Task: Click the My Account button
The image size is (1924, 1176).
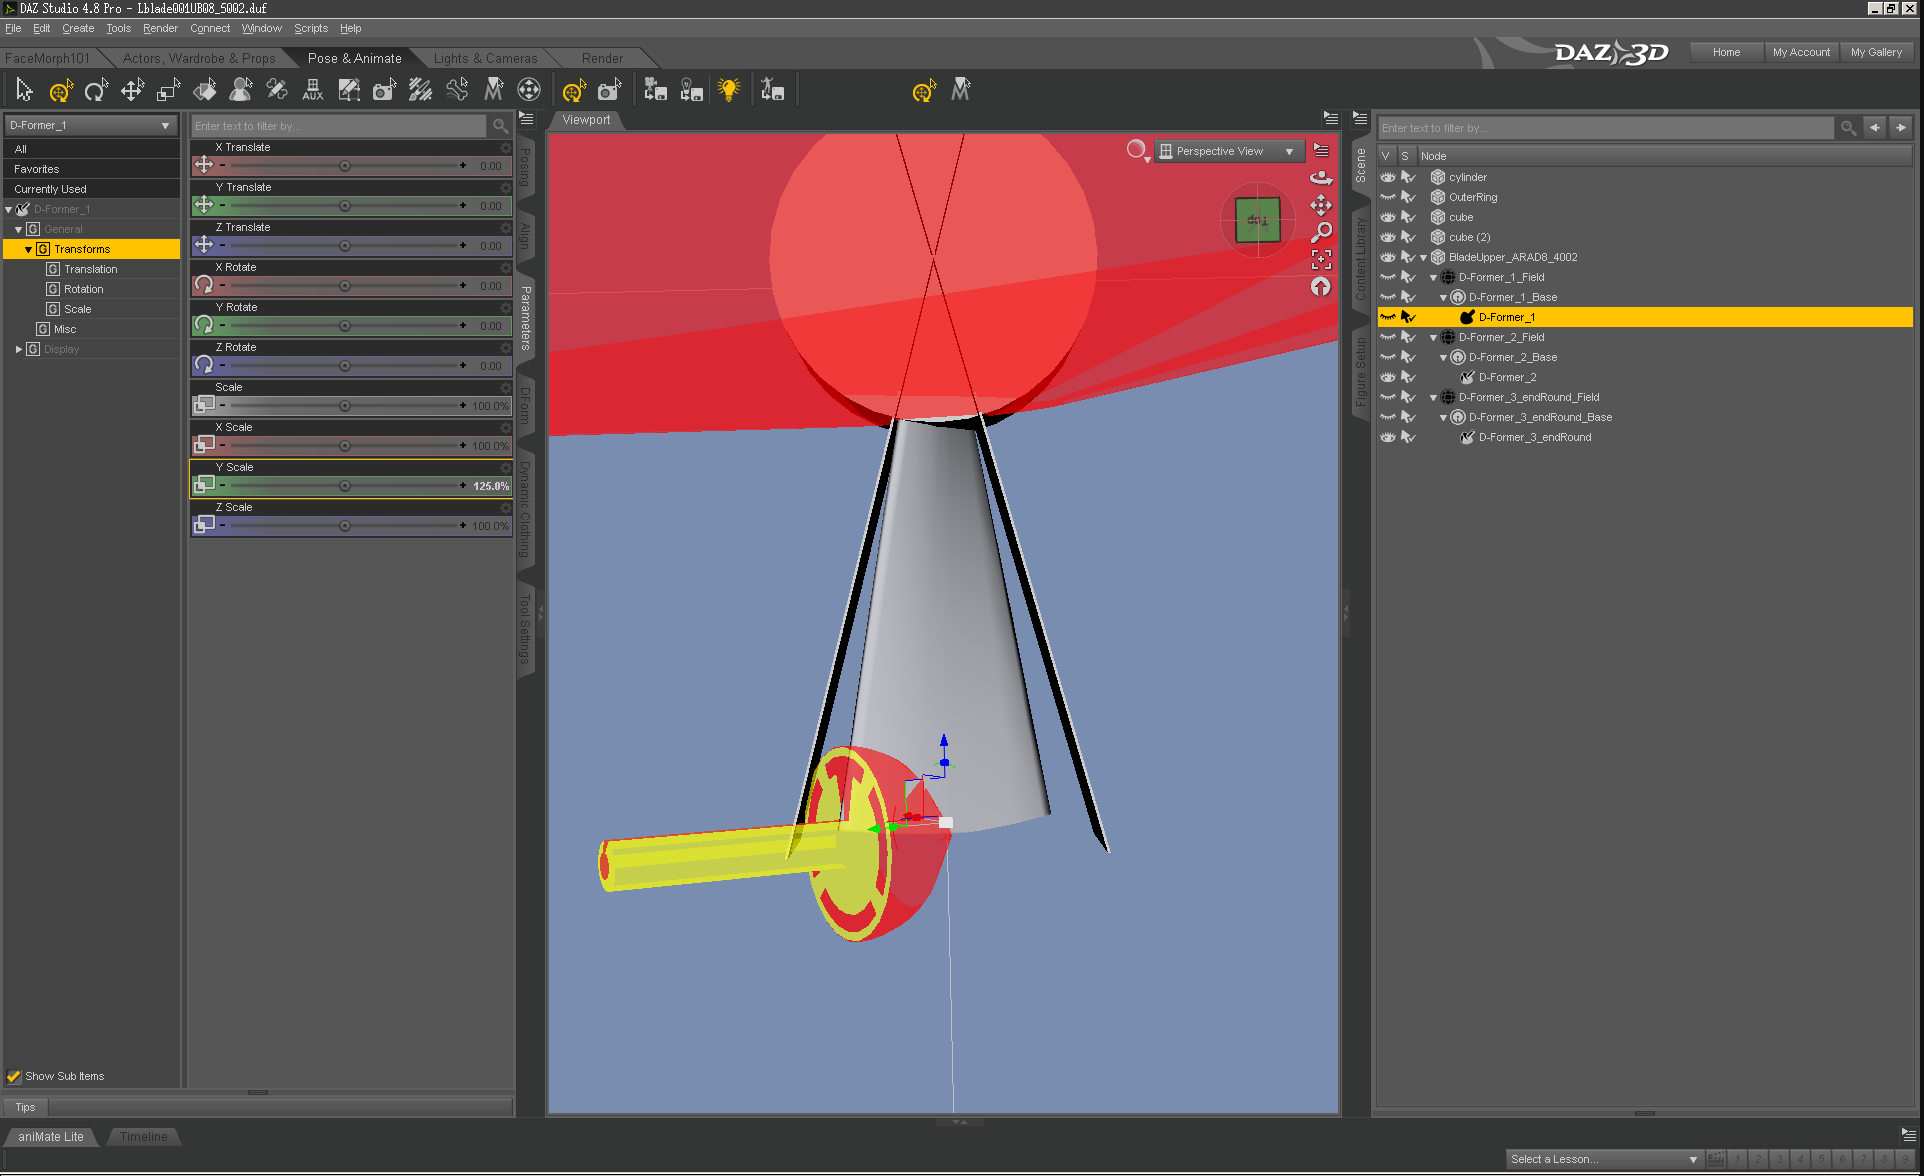Action: pos(1801,52)
